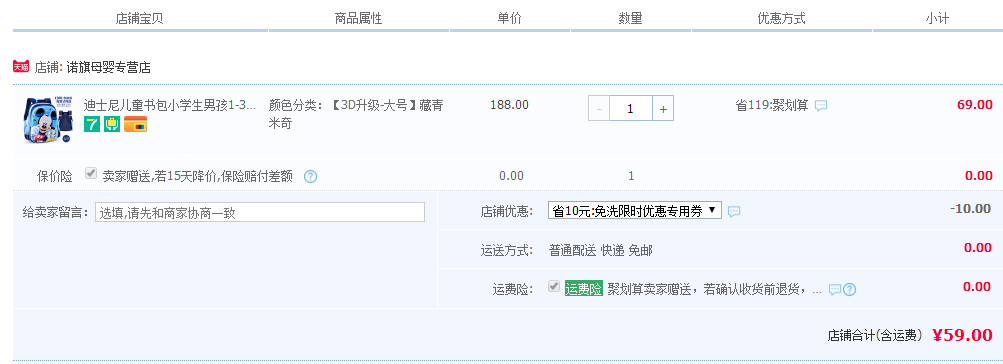Open the 迪士尼儿童书包 product title link
This screenshot has width=1003, height=364.
point(170,105)
